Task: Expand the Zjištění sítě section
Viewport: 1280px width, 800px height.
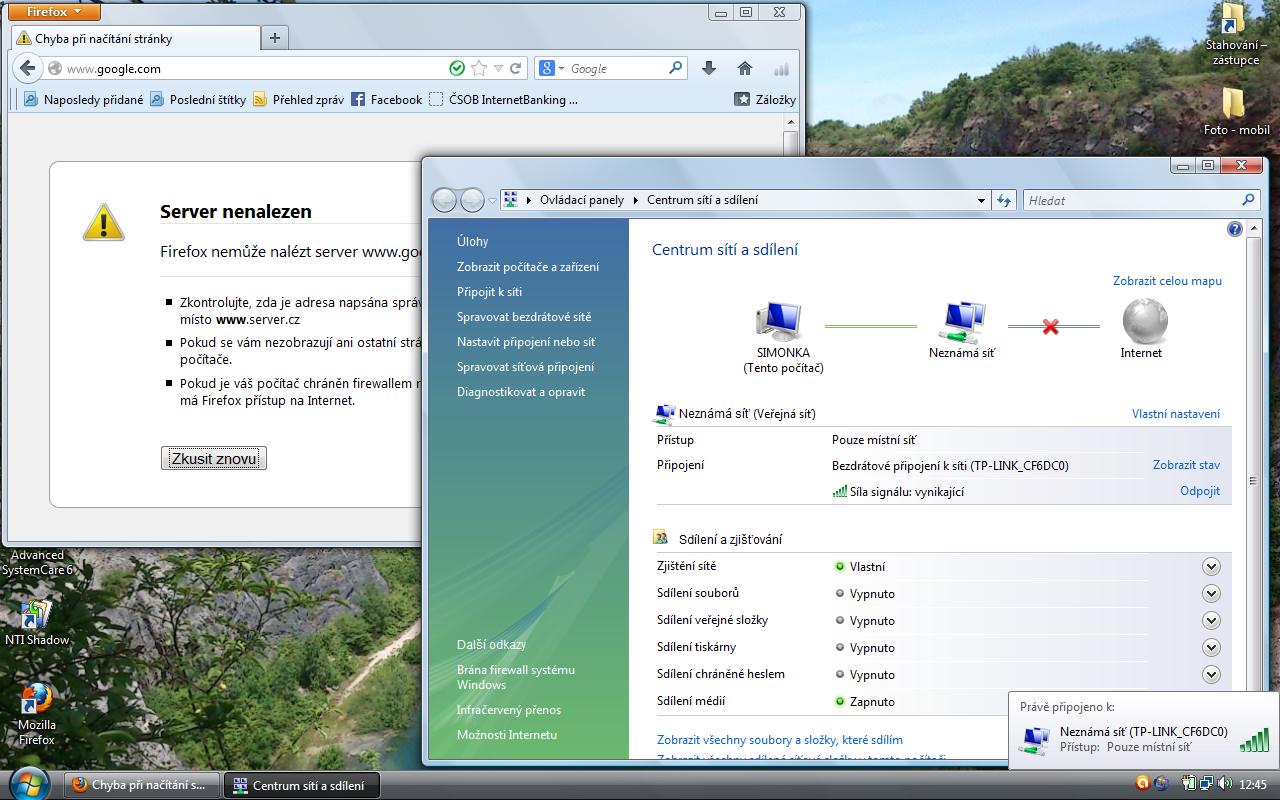Action: click(1211, 566)
